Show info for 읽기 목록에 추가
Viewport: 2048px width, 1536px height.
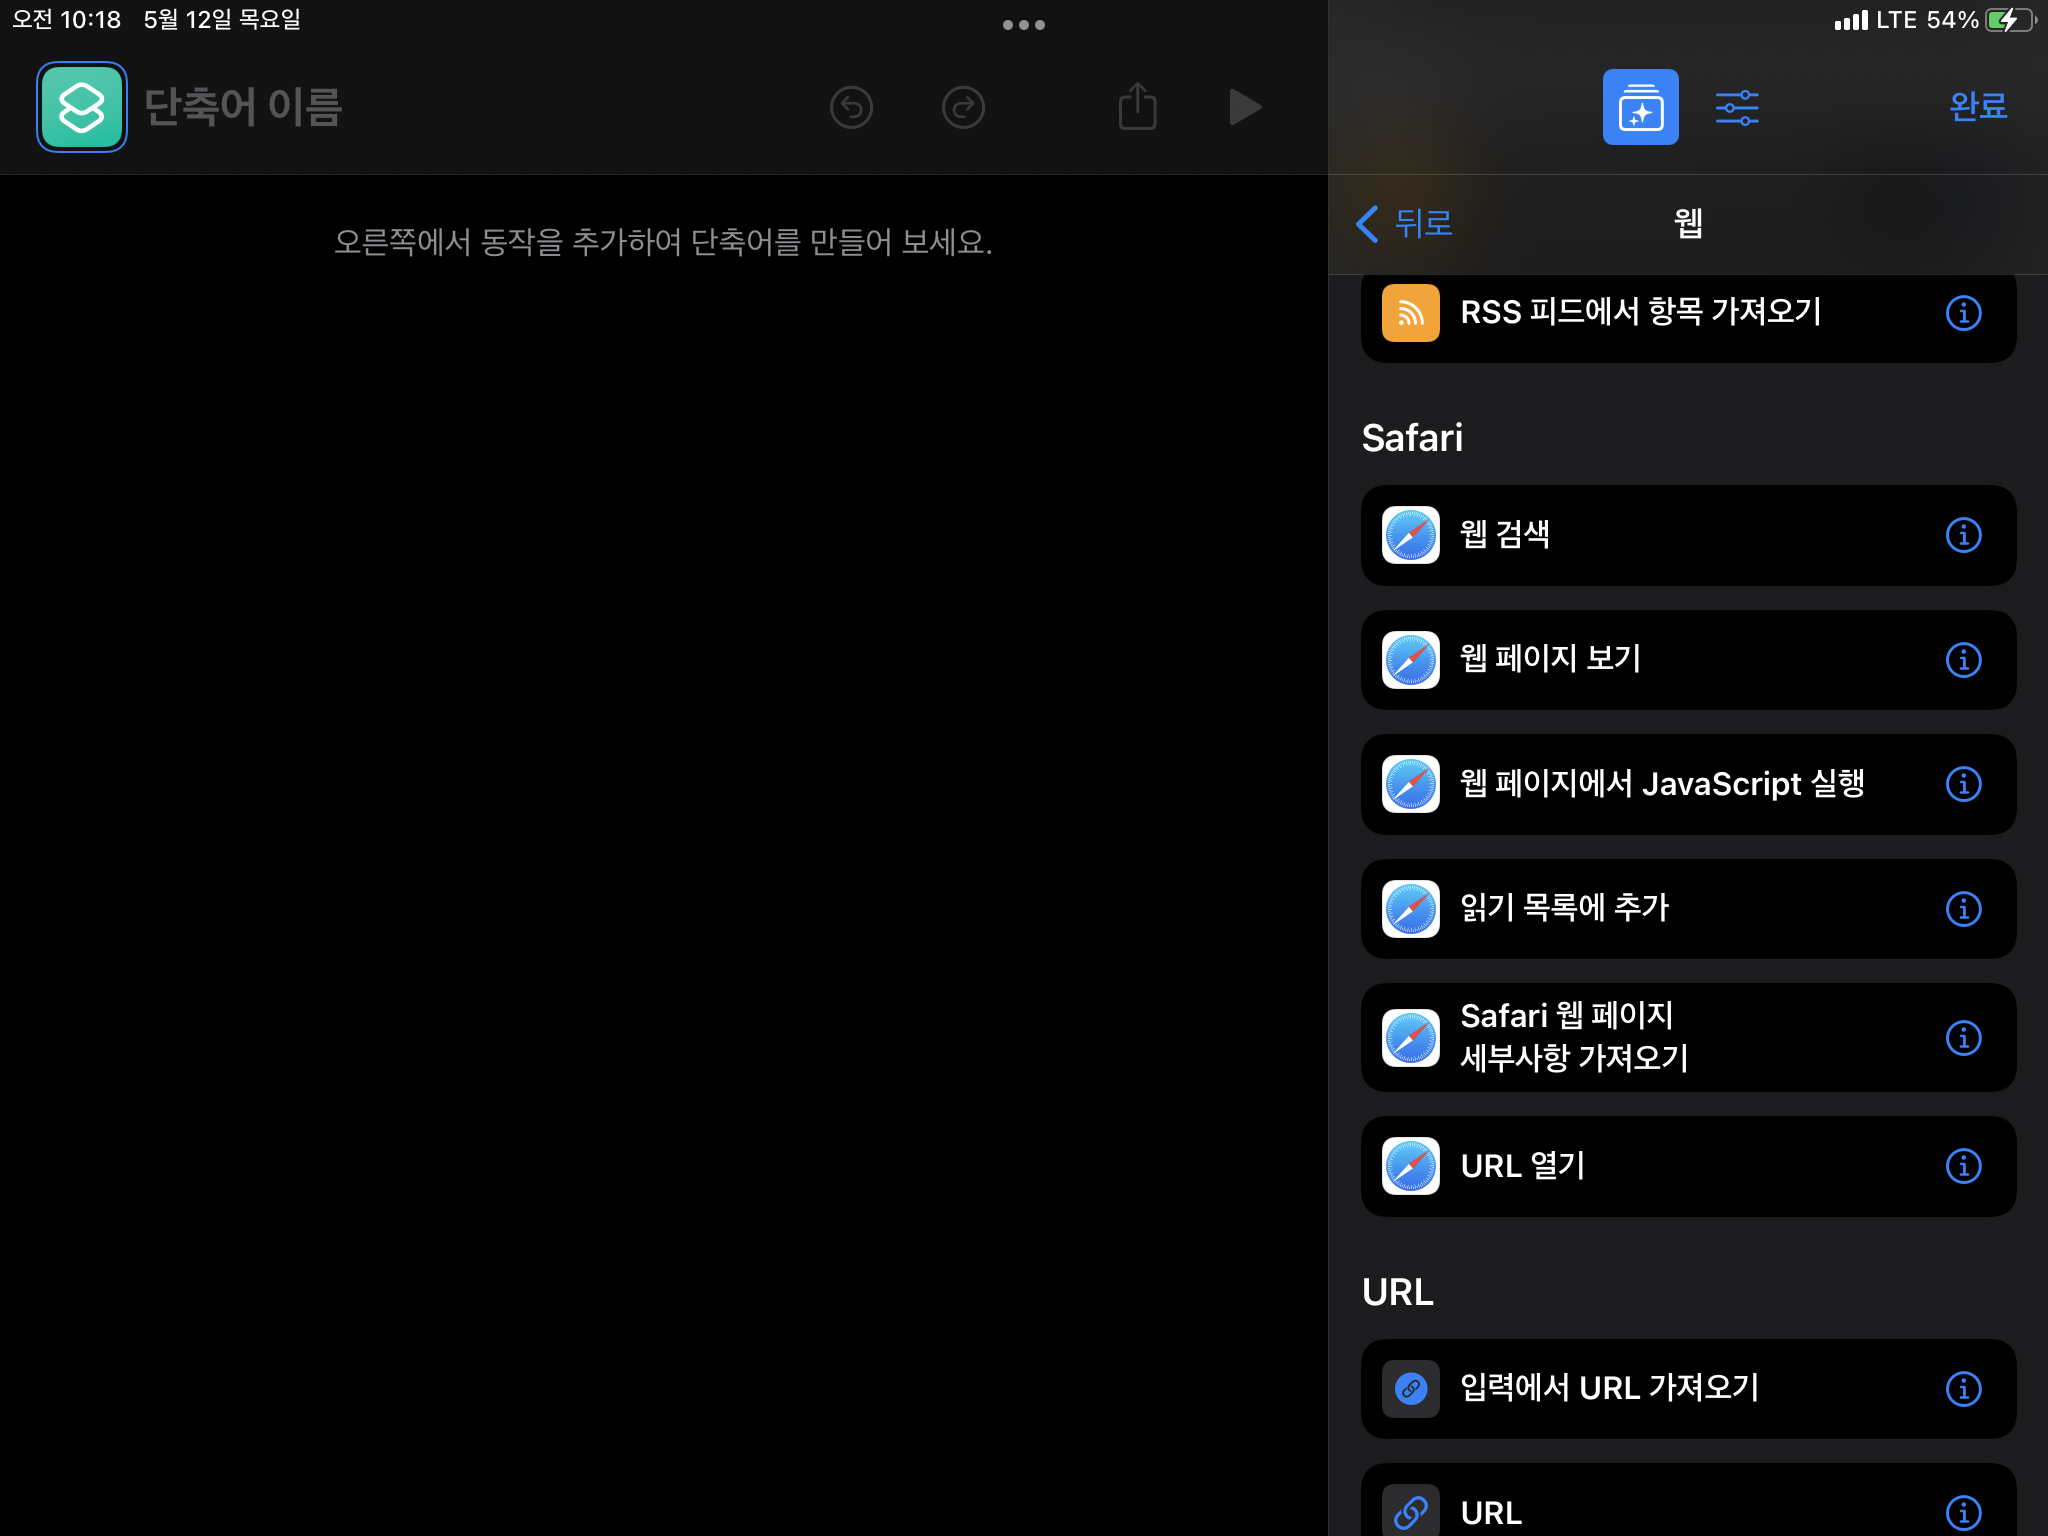coord(1963,909)
